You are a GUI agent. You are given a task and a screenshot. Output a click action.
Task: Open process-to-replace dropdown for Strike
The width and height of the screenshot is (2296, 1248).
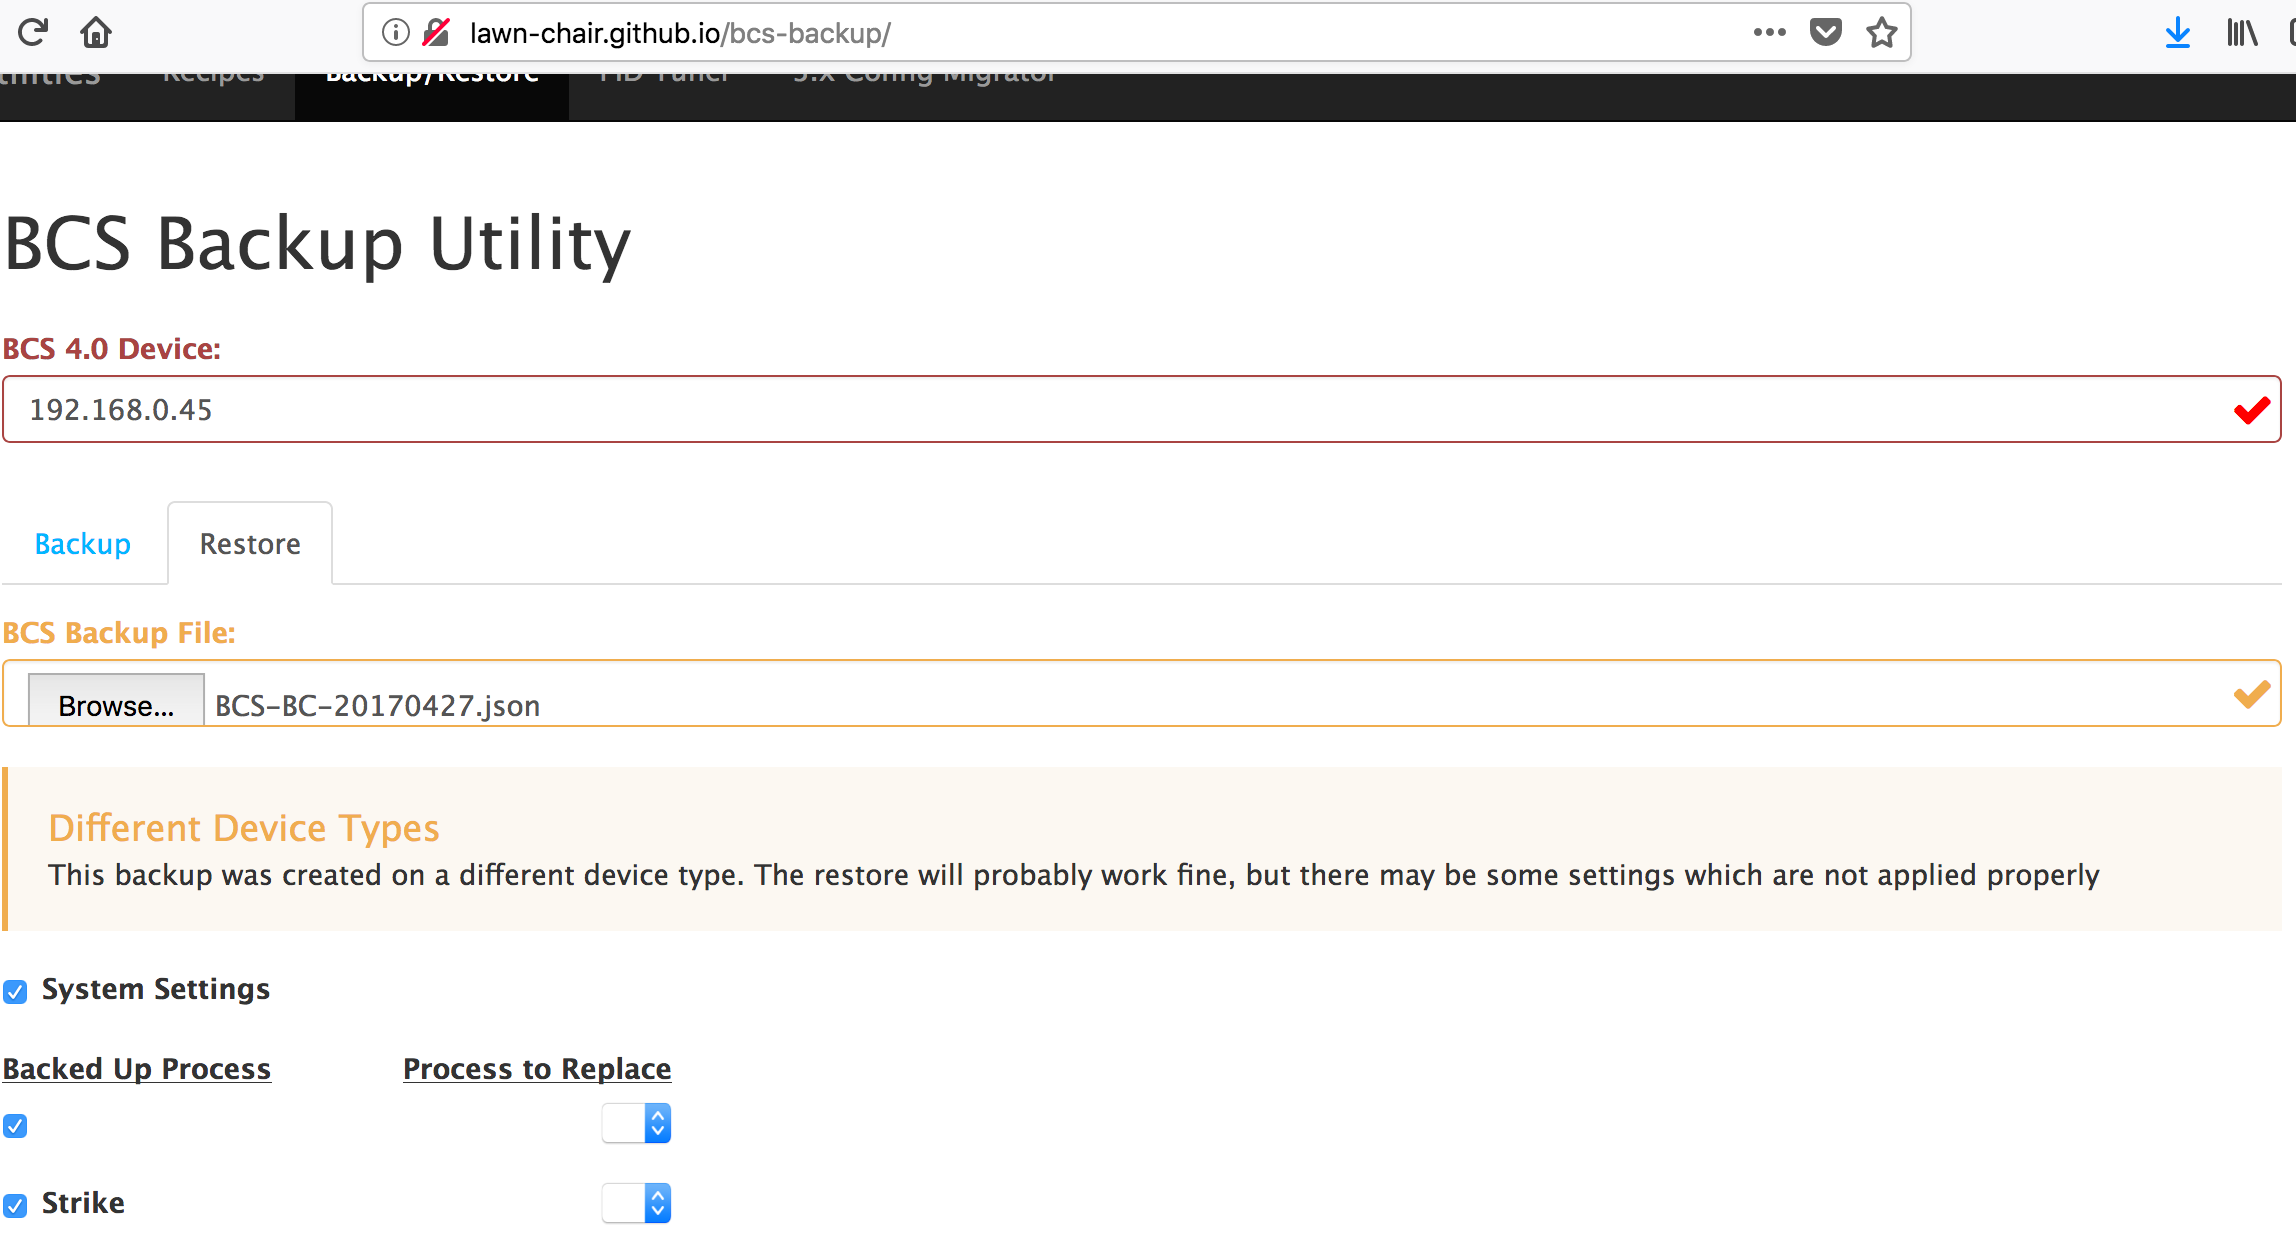[636, 1203]
